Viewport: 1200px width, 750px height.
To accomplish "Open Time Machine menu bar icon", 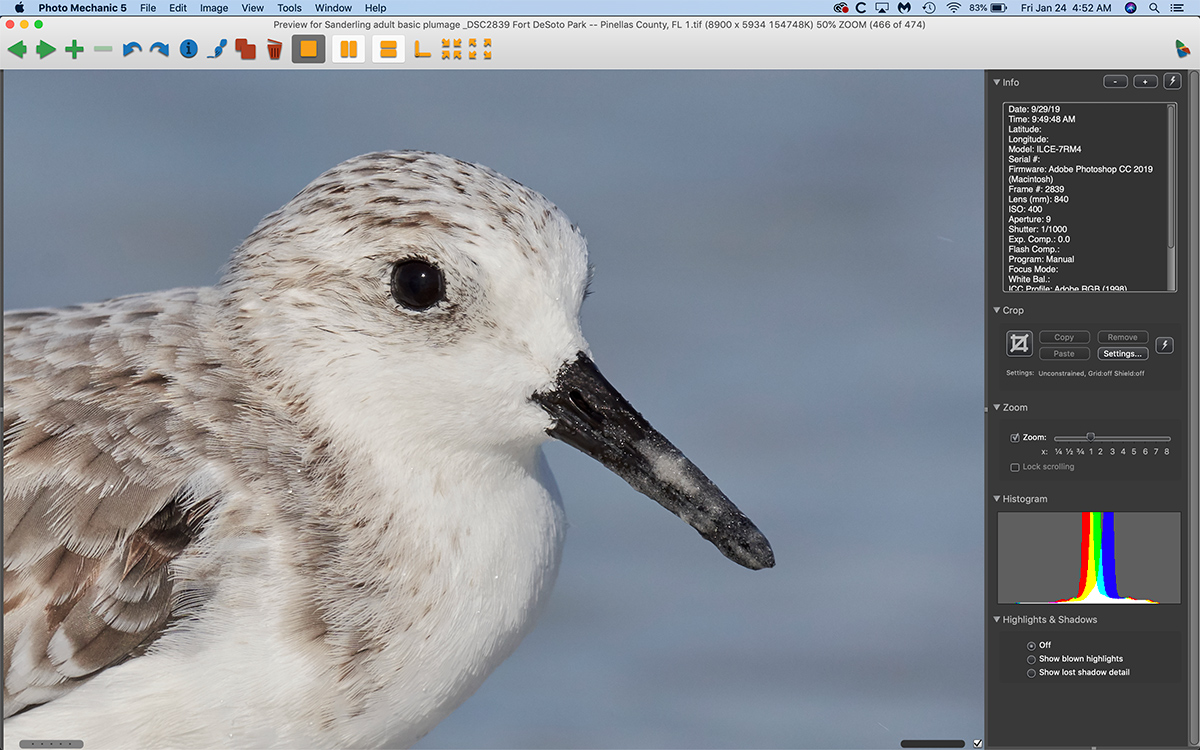I will (929, 8).
